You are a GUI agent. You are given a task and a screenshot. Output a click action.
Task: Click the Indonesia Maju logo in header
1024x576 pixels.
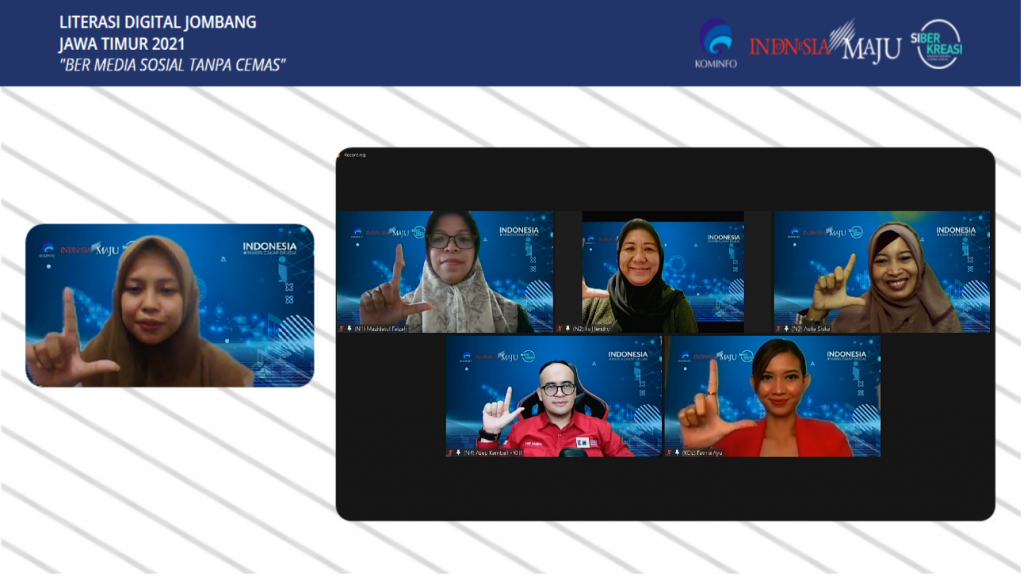pos(825,45)
